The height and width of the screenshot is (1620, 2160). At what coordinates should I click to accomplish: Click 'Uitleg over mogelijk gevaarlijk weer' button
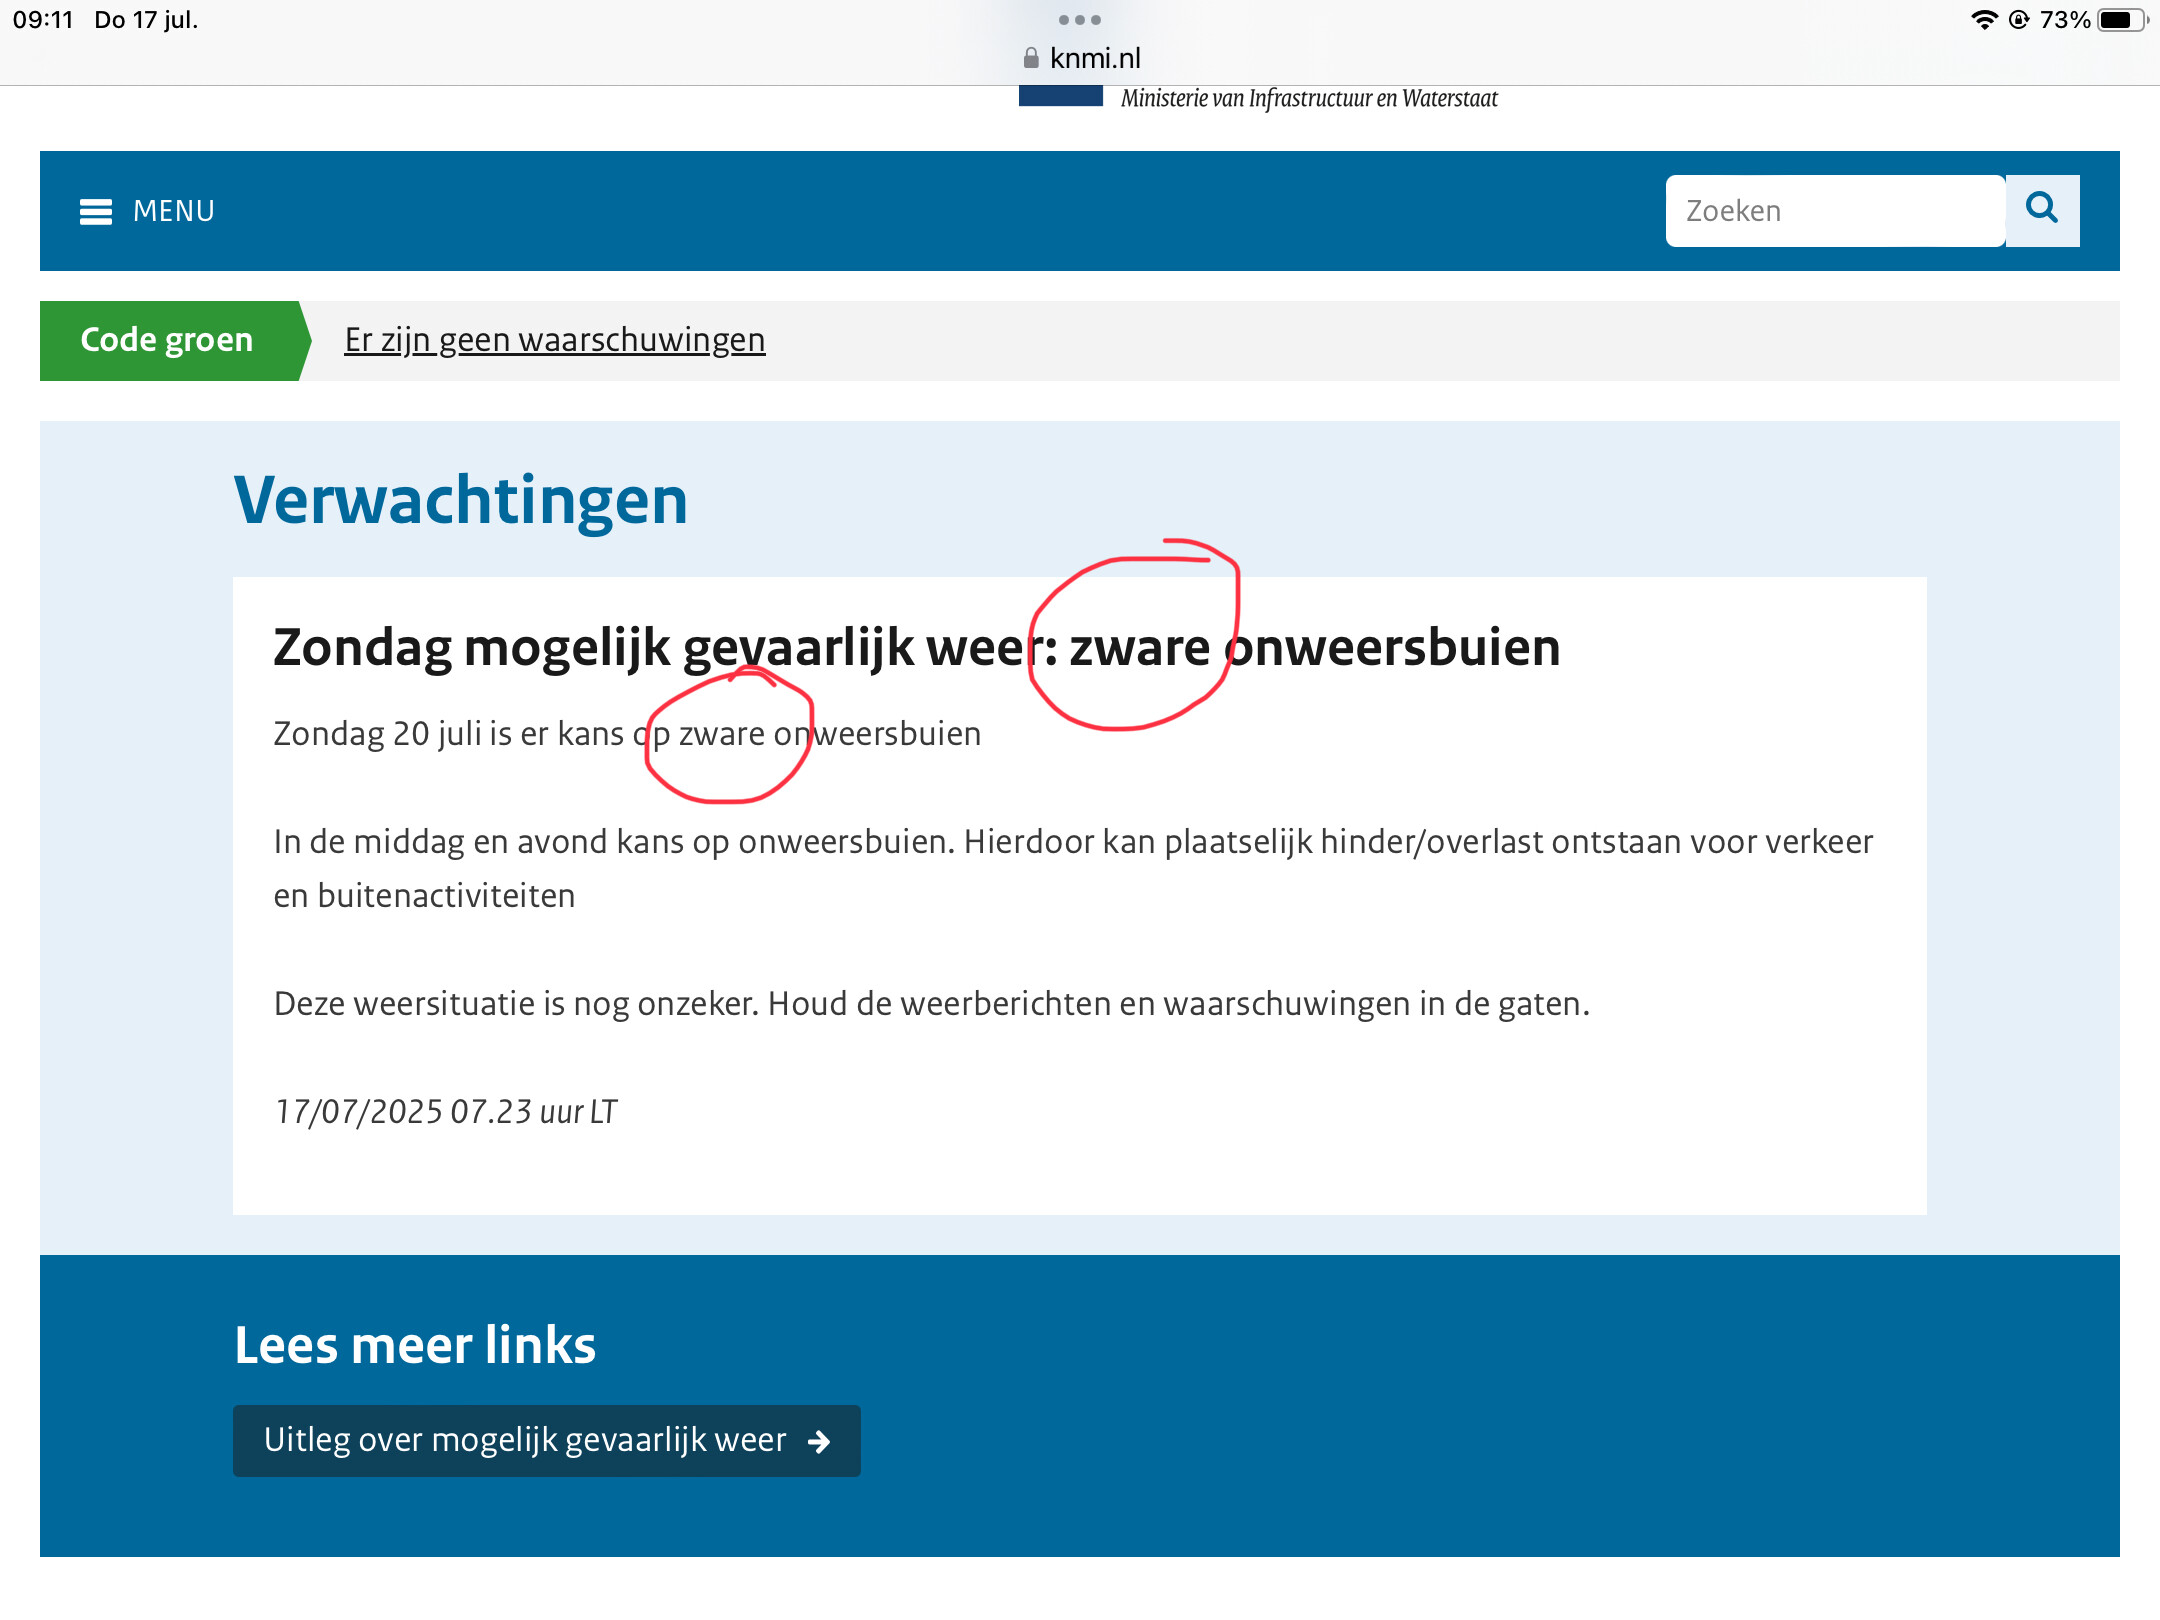pyautogui.click(x=525, y=1441)
